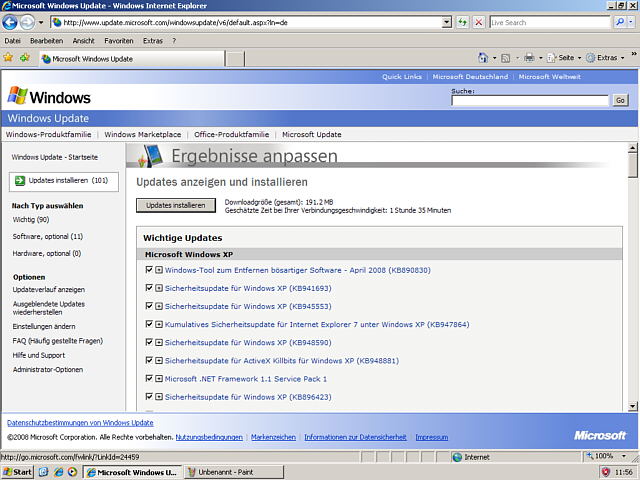The width and height of the screenshot is (640, 480).
Task: Launch Windows Media Player quick launch icon
Action: 72,472
